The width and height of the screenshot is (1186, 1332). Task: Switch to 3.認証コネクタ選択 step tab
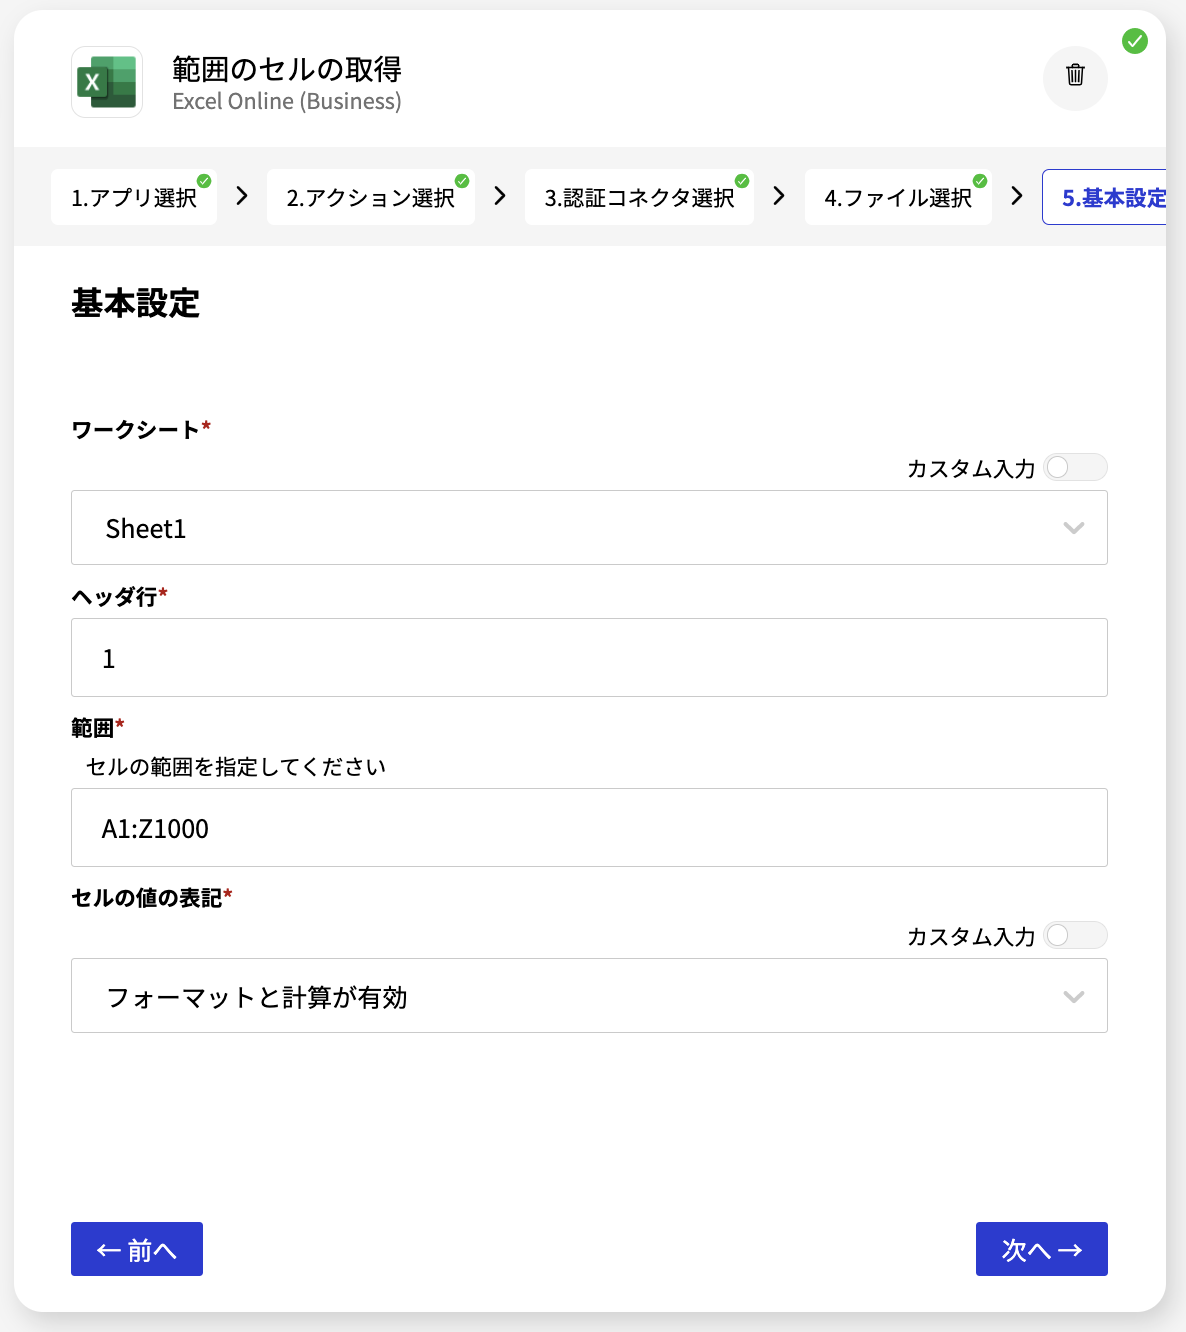pyautogui.click(x=639, y=197)
